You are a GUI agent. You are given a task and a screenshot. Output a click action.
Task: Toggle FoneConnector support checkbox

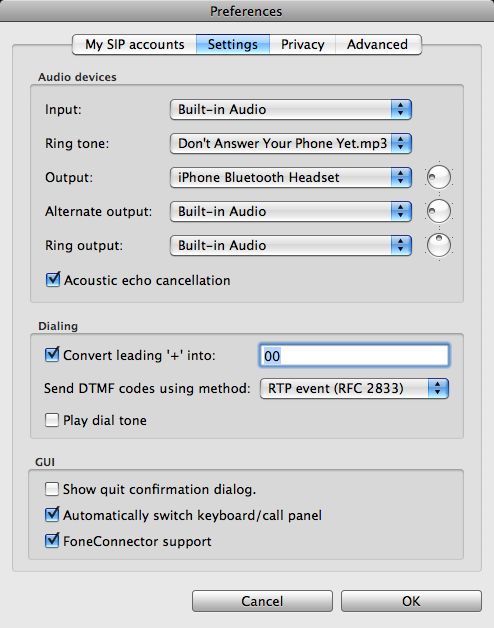(x=52, y=540)
